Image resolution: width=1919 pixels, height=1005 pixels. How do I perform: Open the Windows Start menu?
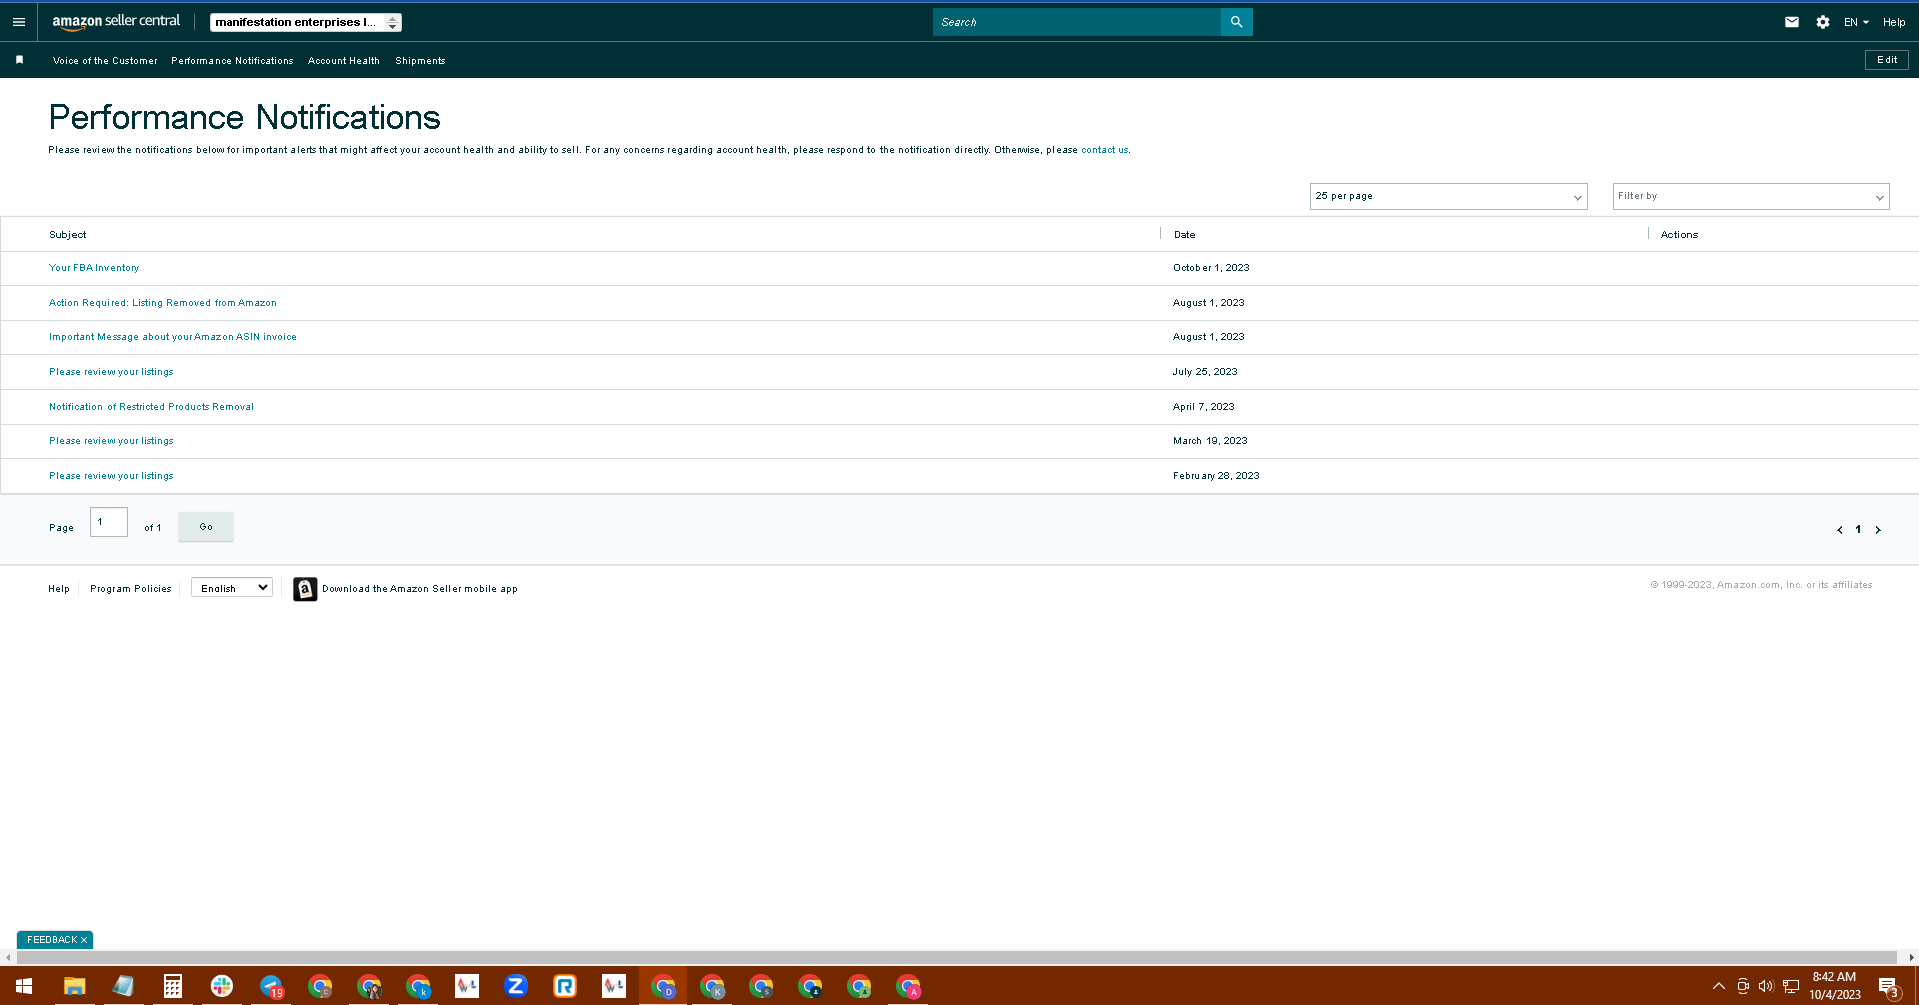click(x=24, y=986)
